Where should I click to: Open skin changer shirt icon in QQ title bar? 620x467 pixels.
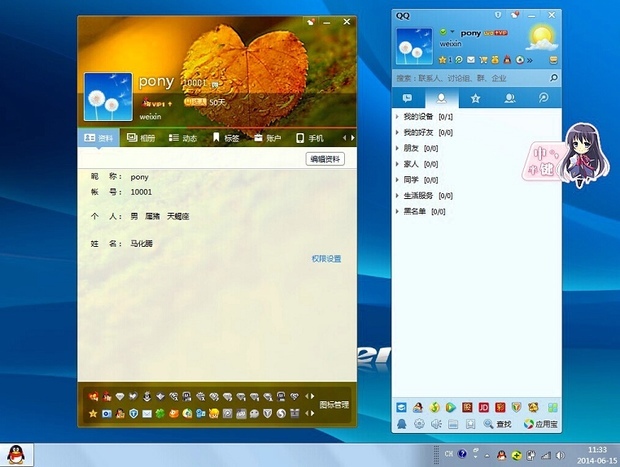coord(514,15)
